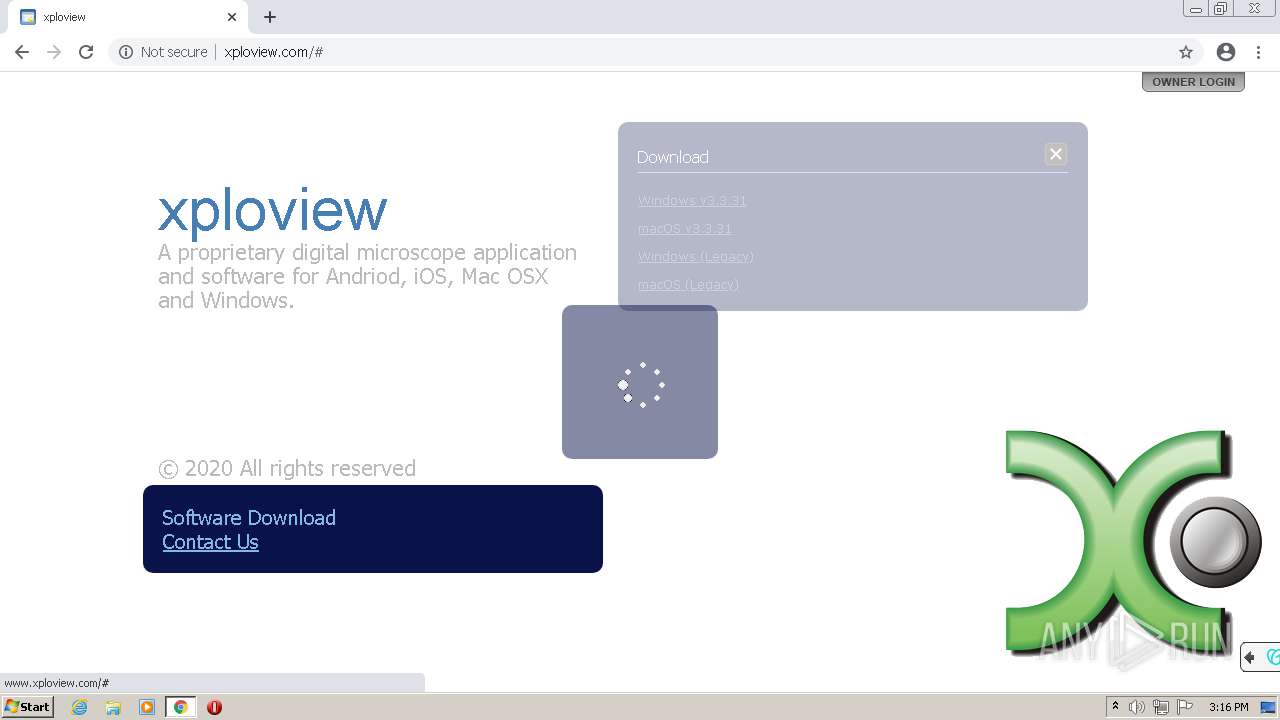1280x720 pixels.
Task: Click the xploview heading text
Action: pyautogui.click(x=272, y=210)
